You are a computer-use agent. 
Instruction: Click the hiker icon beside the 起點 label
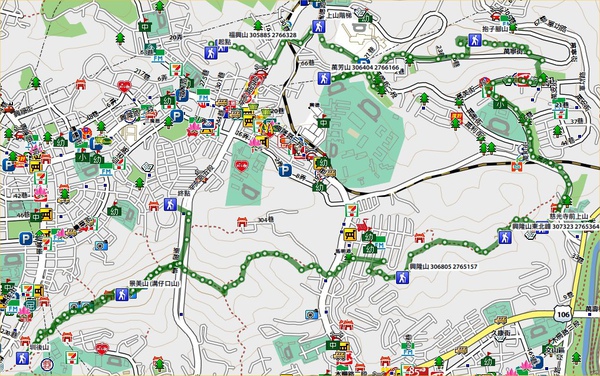[211, 53]
